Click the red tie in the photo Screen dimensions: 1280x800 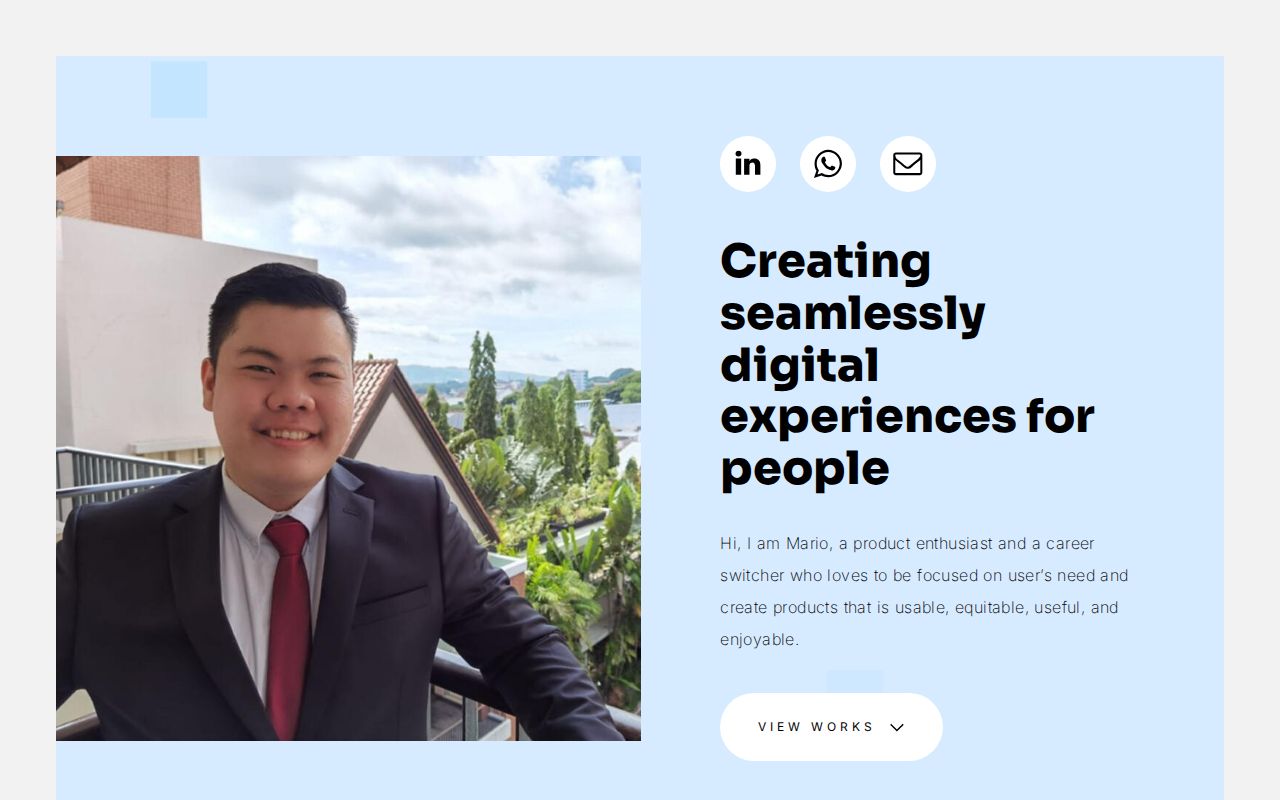pyautogui.click(x=289, y=627)
